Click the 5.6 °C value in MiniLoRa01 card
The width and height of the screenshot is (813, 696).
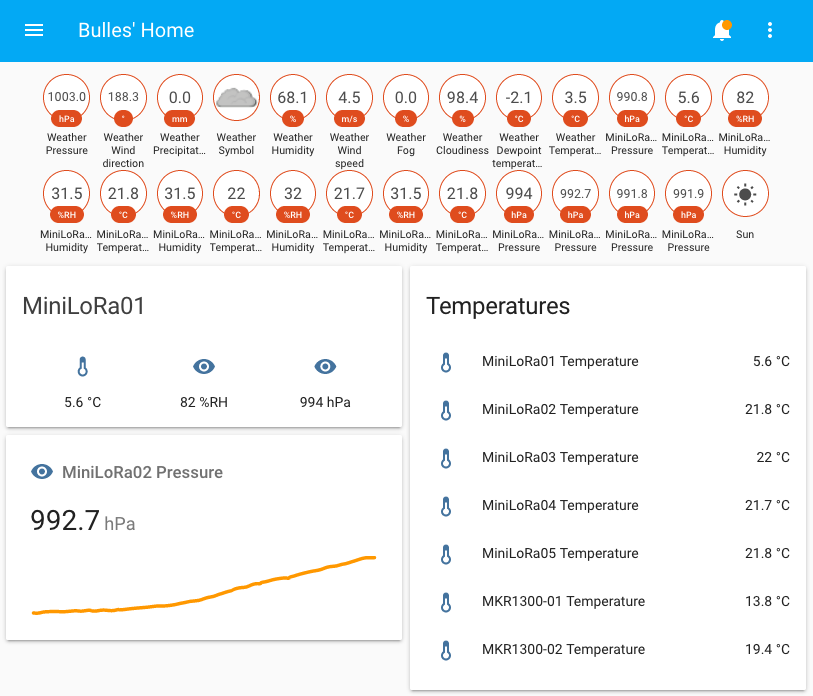(x=82, y=402)
